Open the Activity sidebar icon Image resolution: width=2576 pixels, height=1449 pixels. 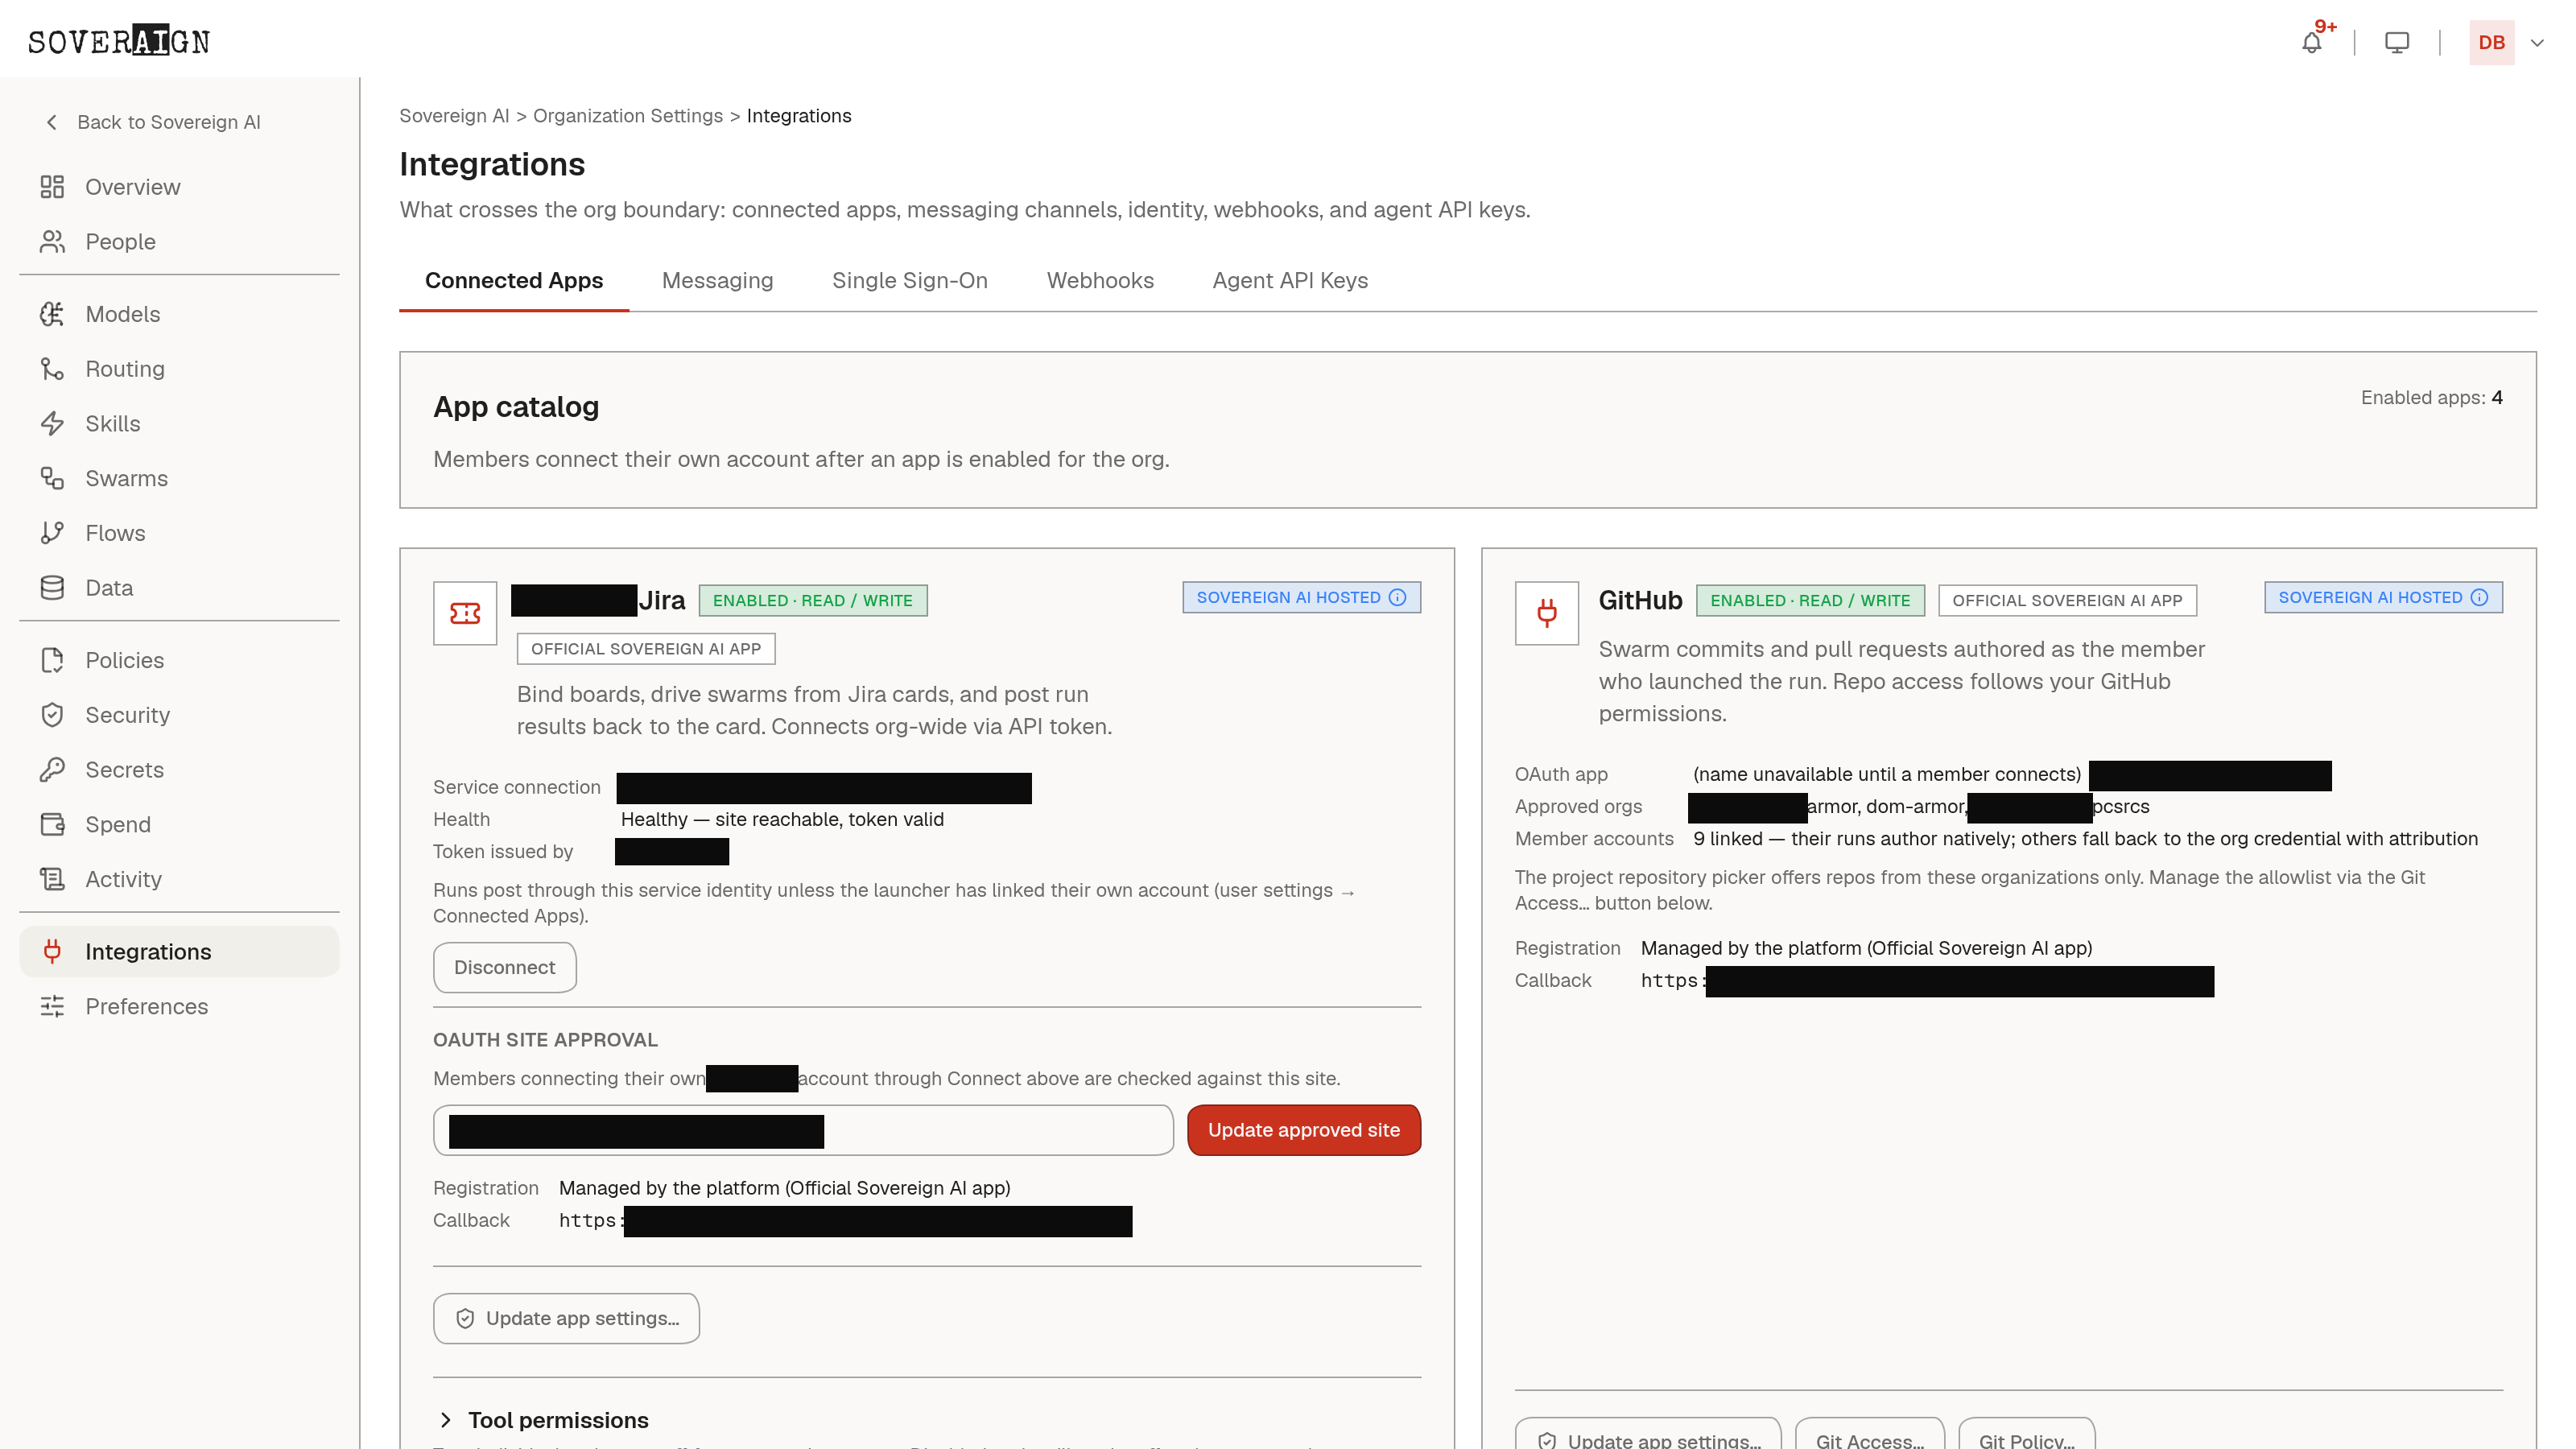pyautogui.click(x=52, y=879)
